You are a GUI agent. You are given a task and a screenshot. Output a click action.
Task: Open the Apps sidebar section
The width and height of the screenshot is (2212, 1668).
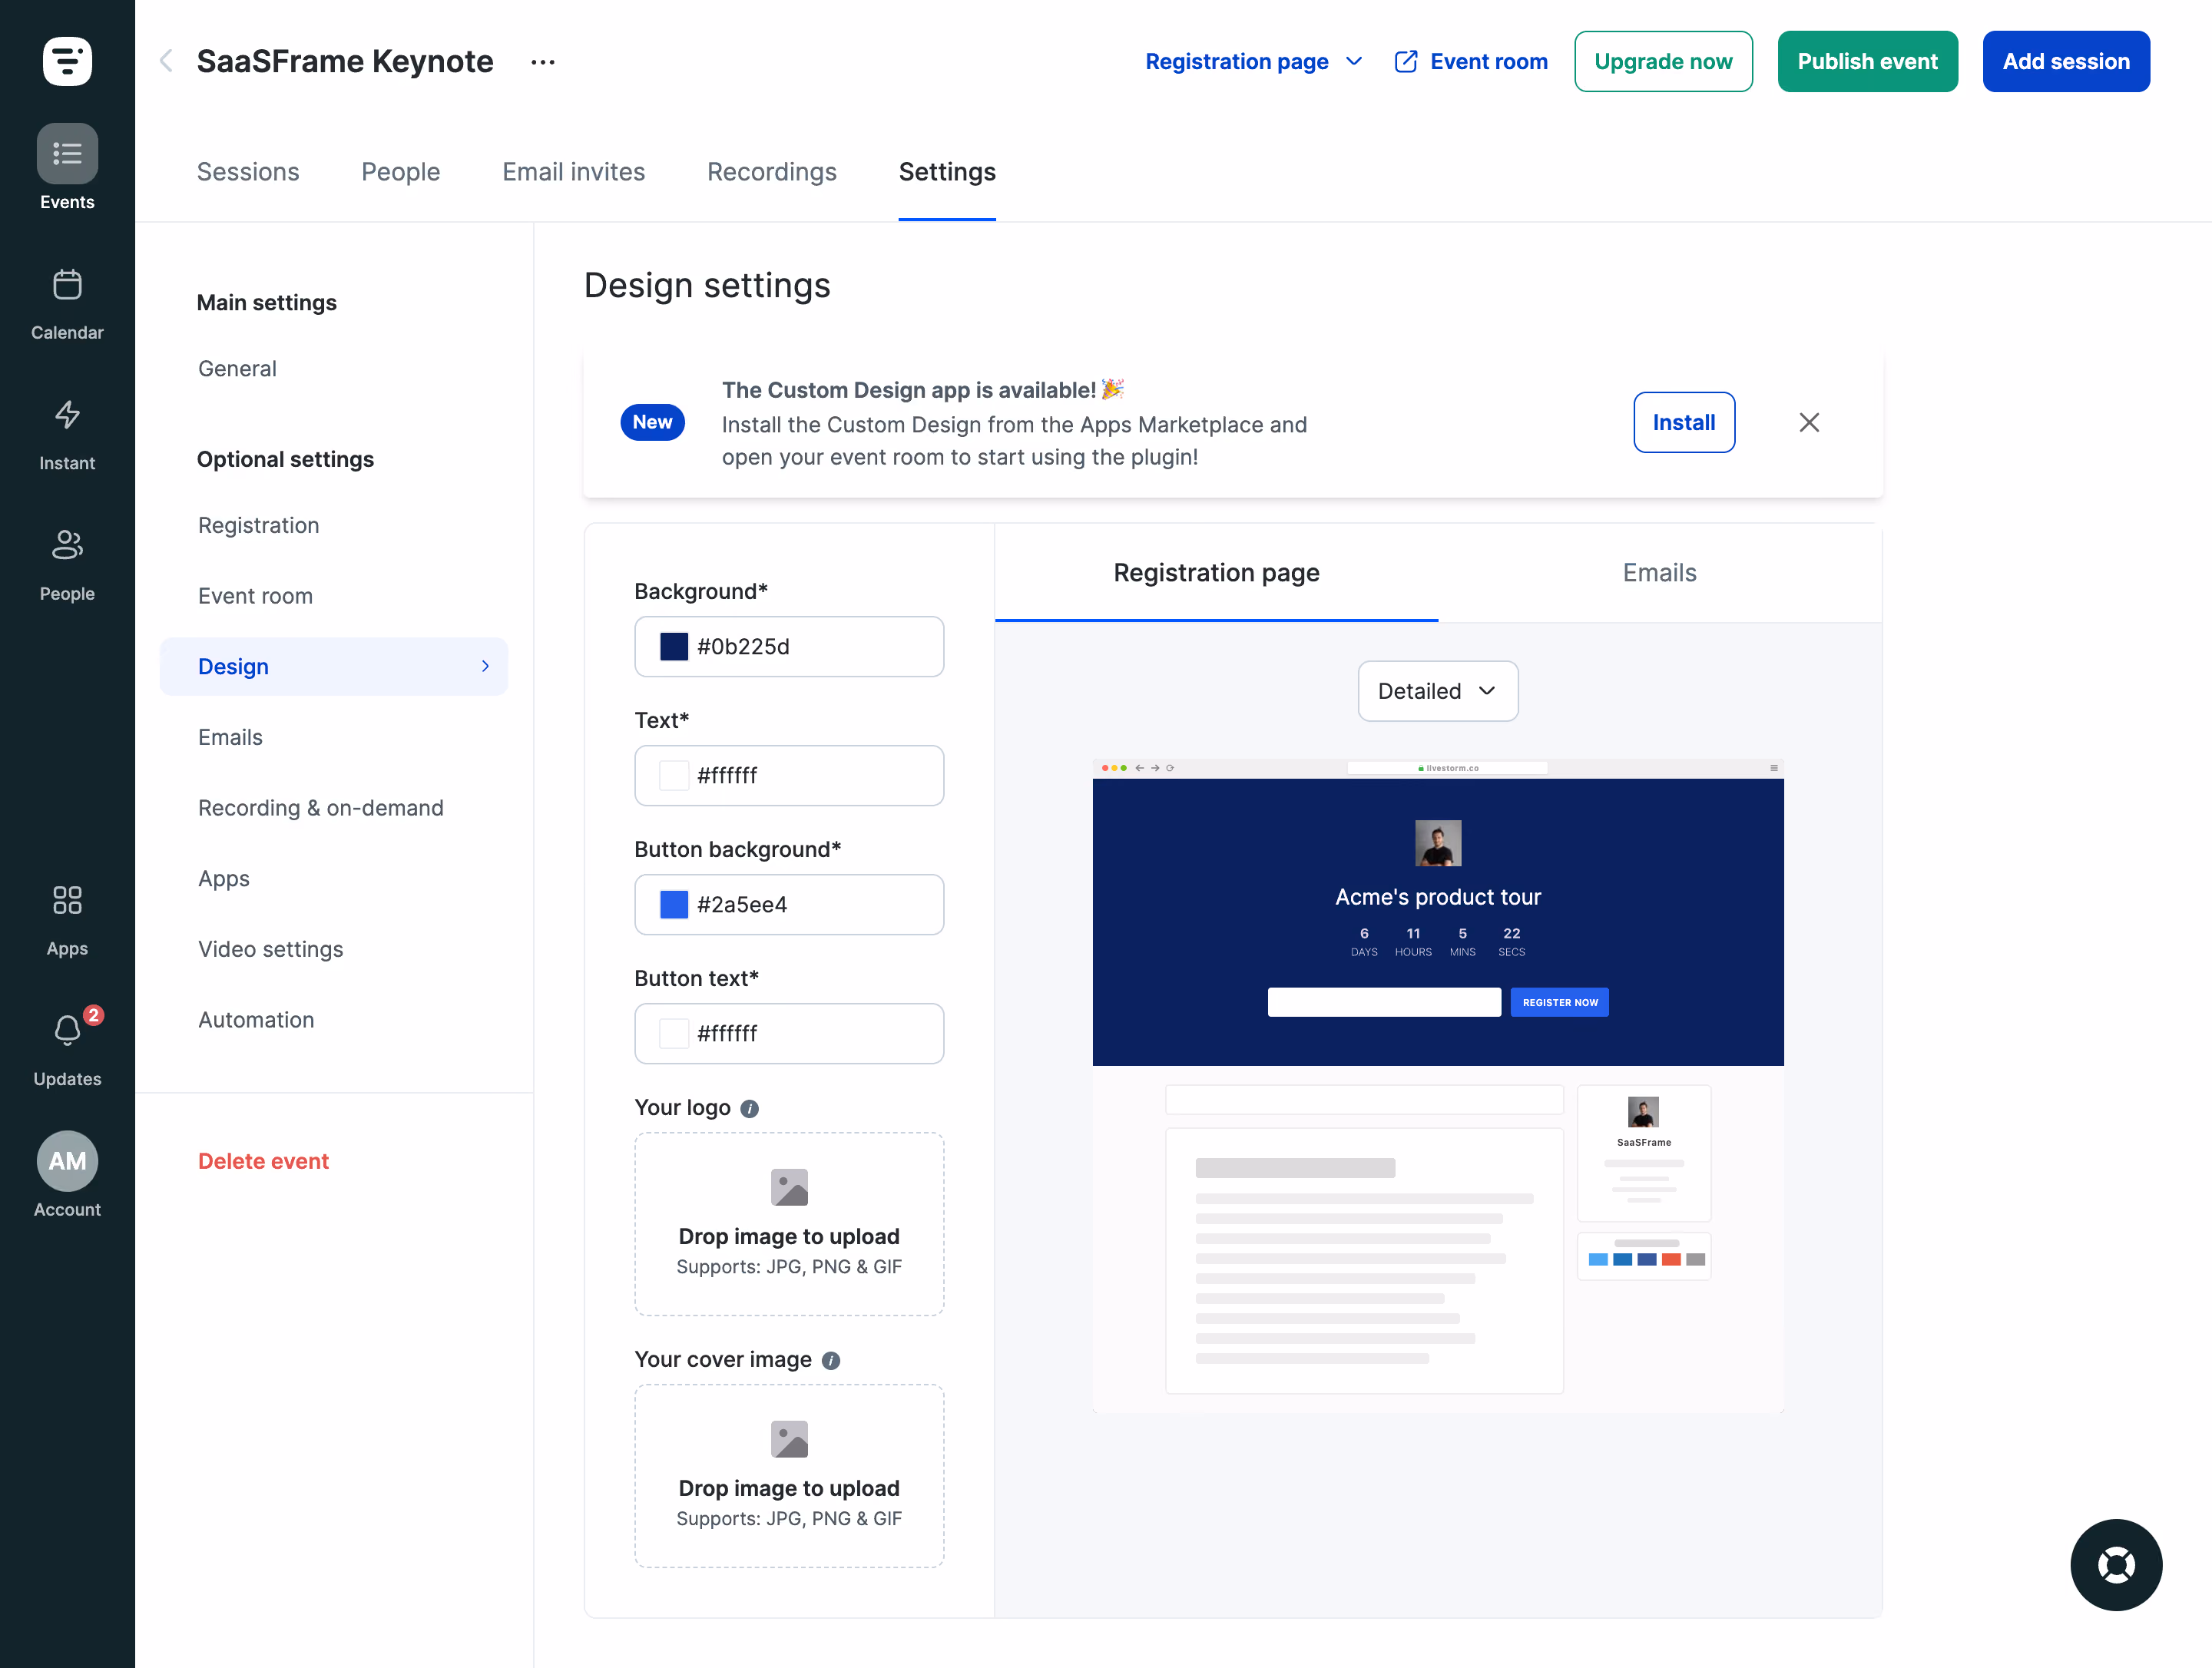coord(67,920)
